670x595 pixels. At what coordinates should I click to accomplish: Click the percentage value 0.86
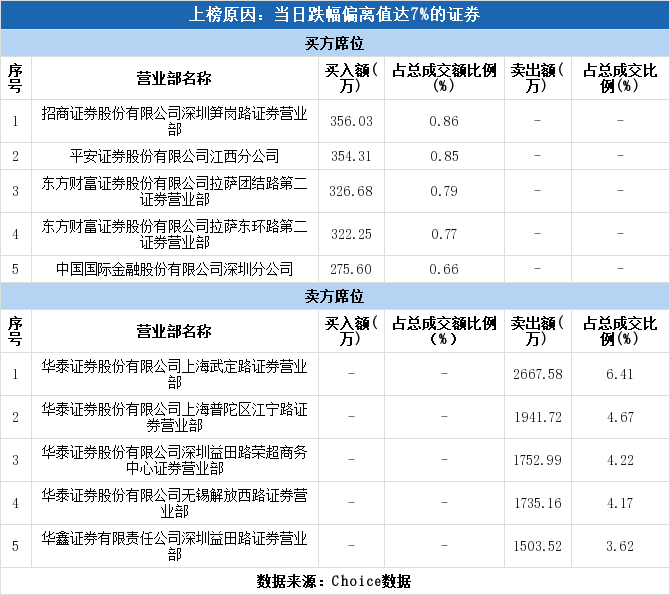[444, 121]
